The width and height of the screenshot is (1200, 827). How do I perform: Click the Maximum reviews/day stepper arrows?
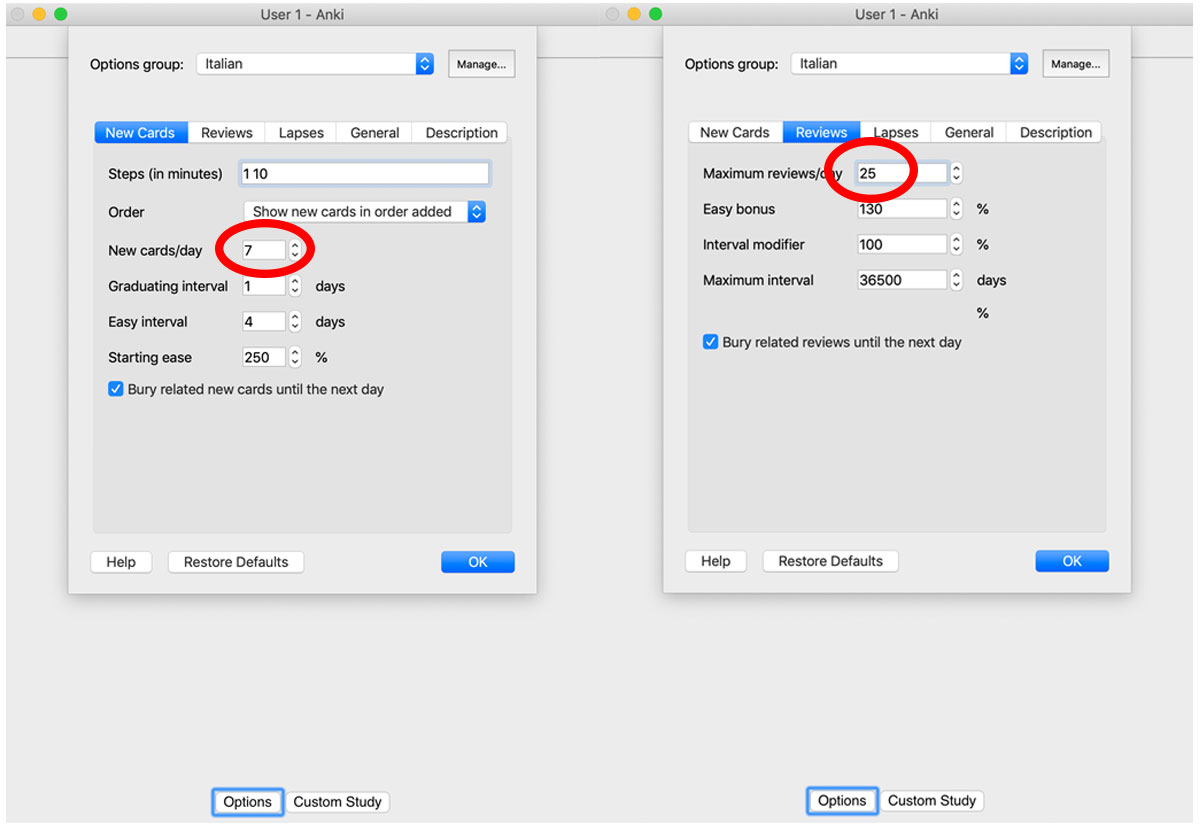tap(957, 173)
